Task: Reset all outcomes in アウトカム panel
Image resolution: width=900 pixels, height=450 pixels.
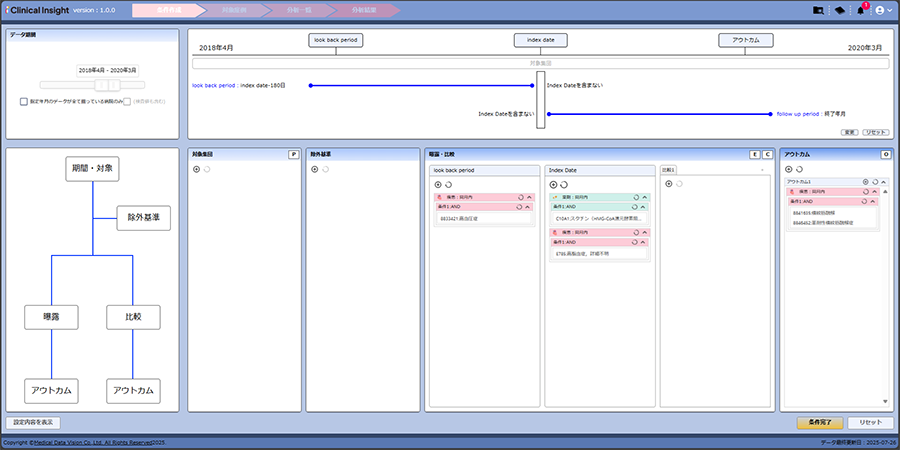Action: (x=800, y=169)
